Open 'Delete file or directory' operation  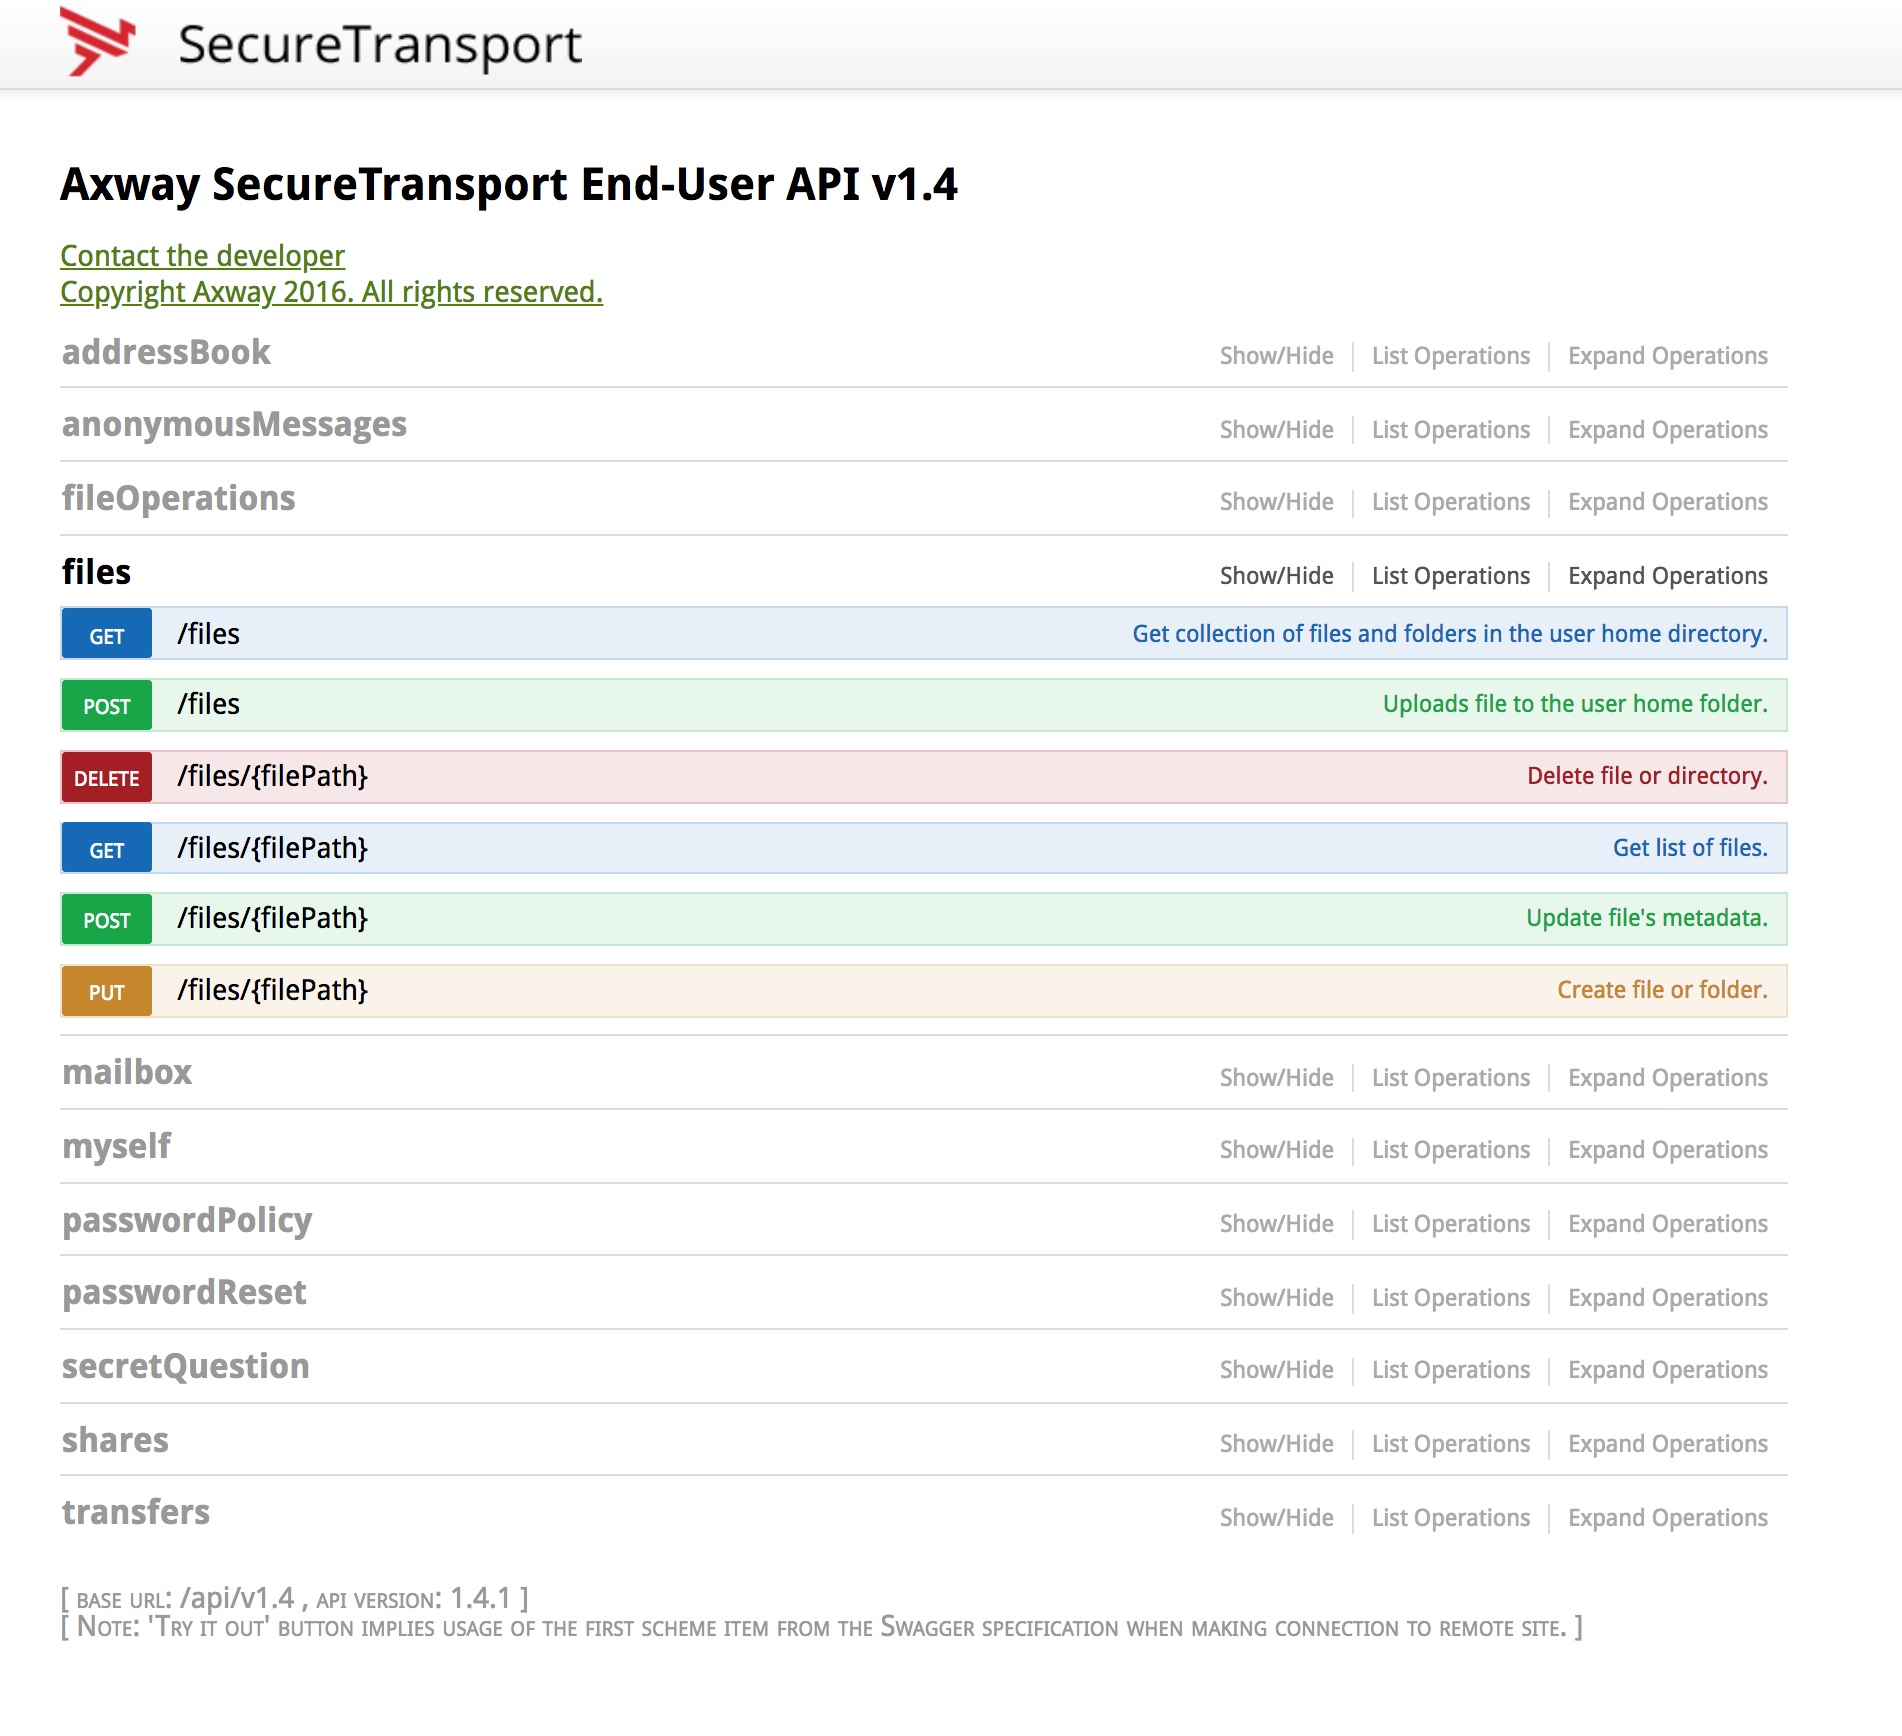[x=1647, y=776]
